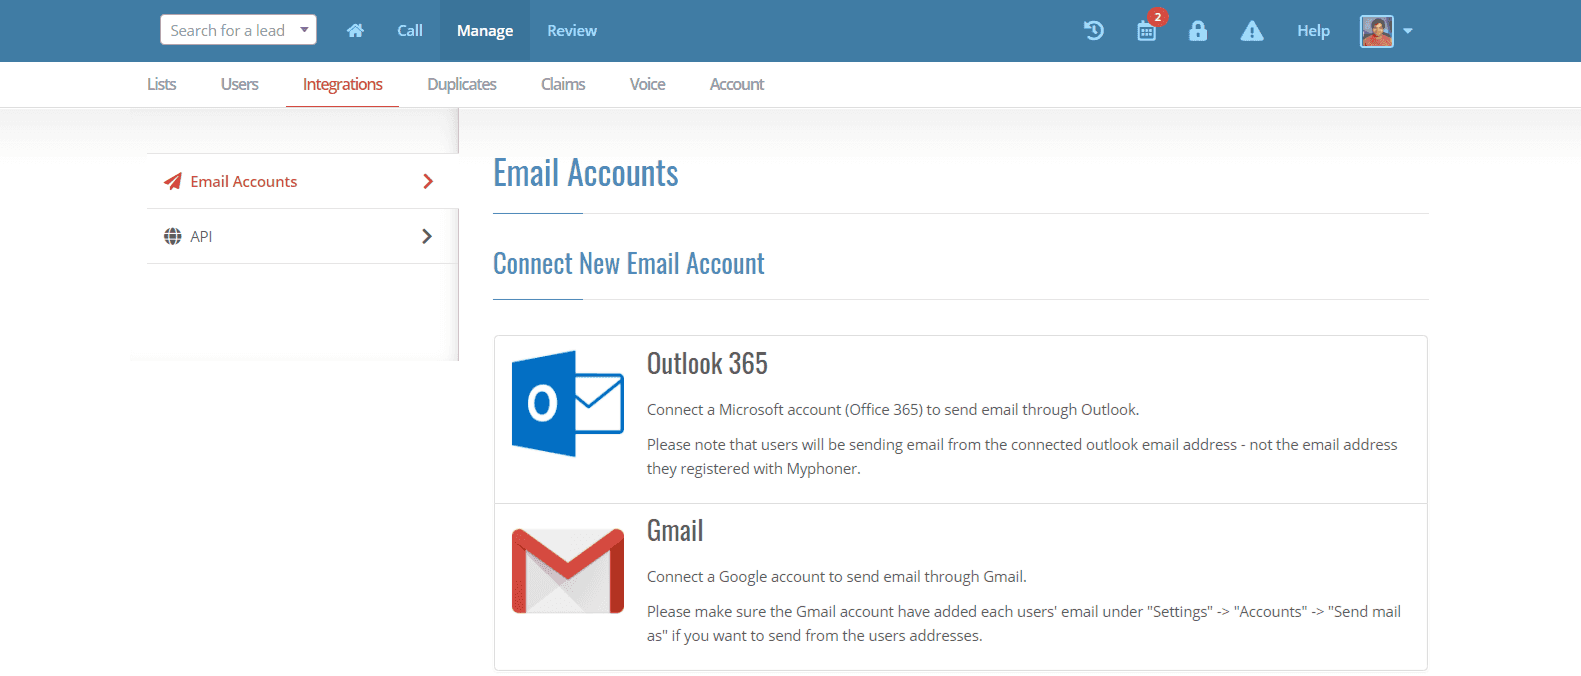Select Email Accounts in the sidebar
Image resolution: width=1581 pixels, height=676 pixels.
302,181
